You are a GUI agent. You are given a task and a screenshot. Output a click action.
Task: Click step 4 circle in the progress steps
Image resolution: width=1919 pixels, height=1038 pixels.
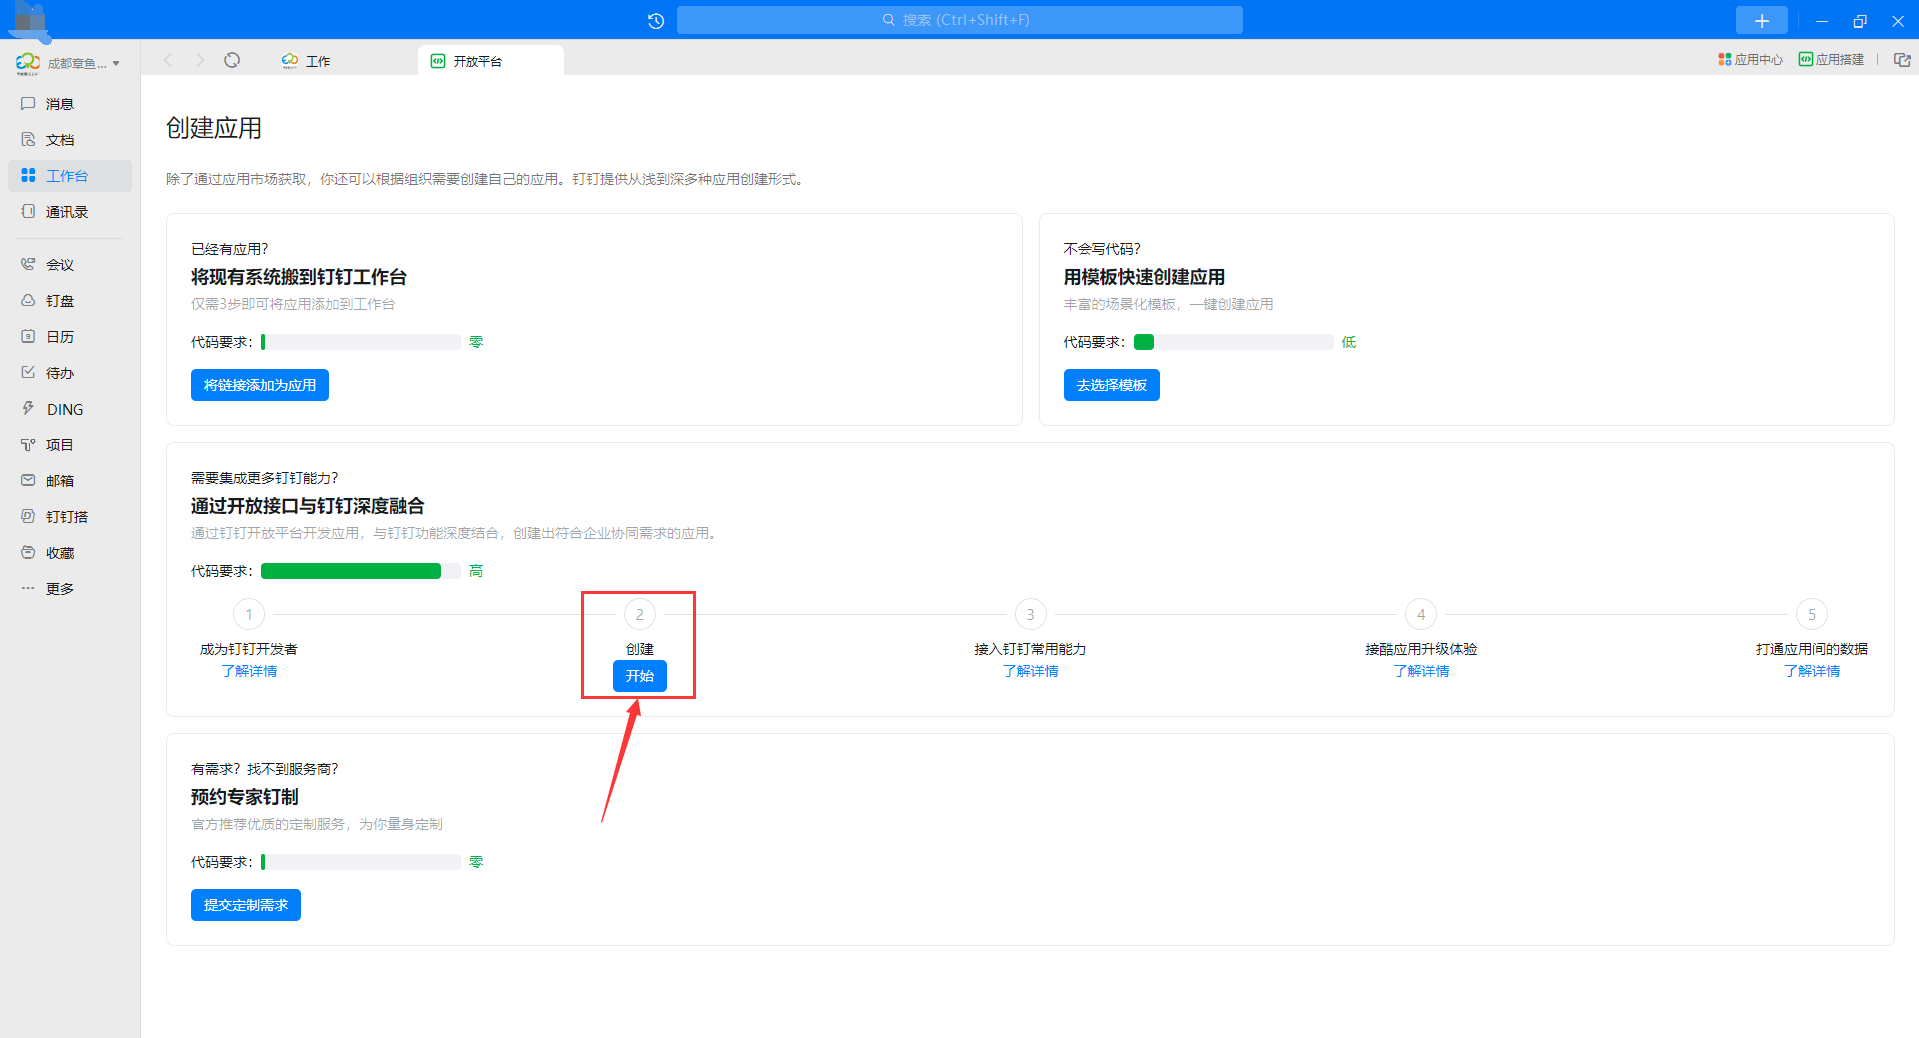(x=1421, y=614)
